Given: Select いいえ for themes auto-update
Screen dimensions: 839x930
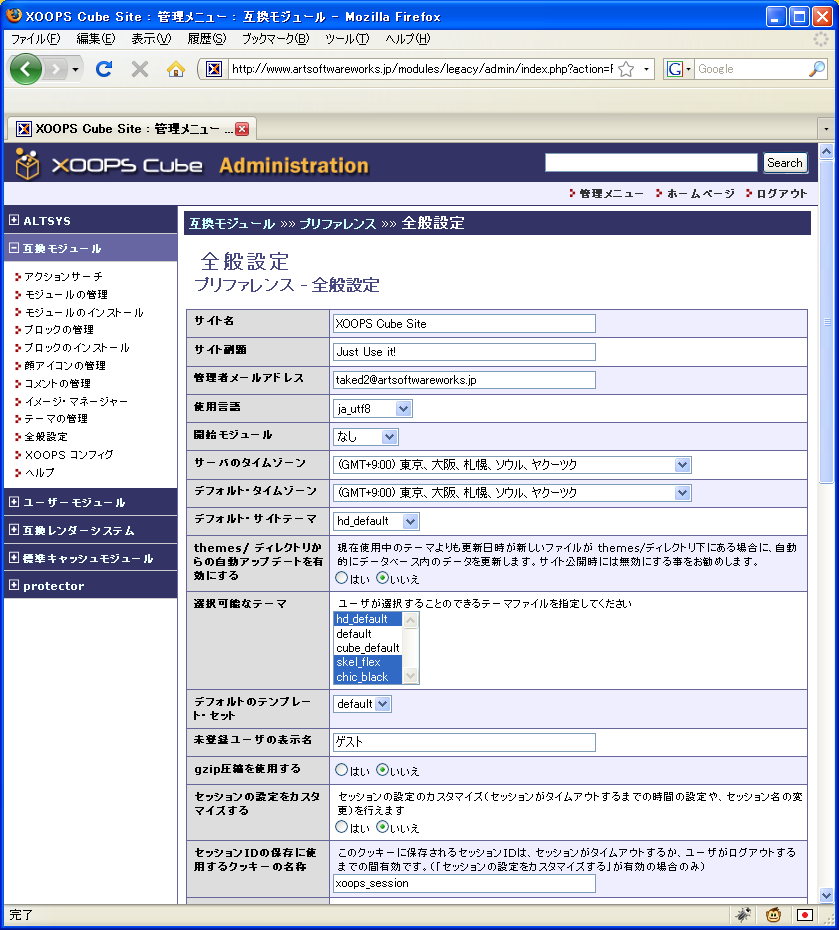Looking at the screenshot, I should tap(383, 578).
